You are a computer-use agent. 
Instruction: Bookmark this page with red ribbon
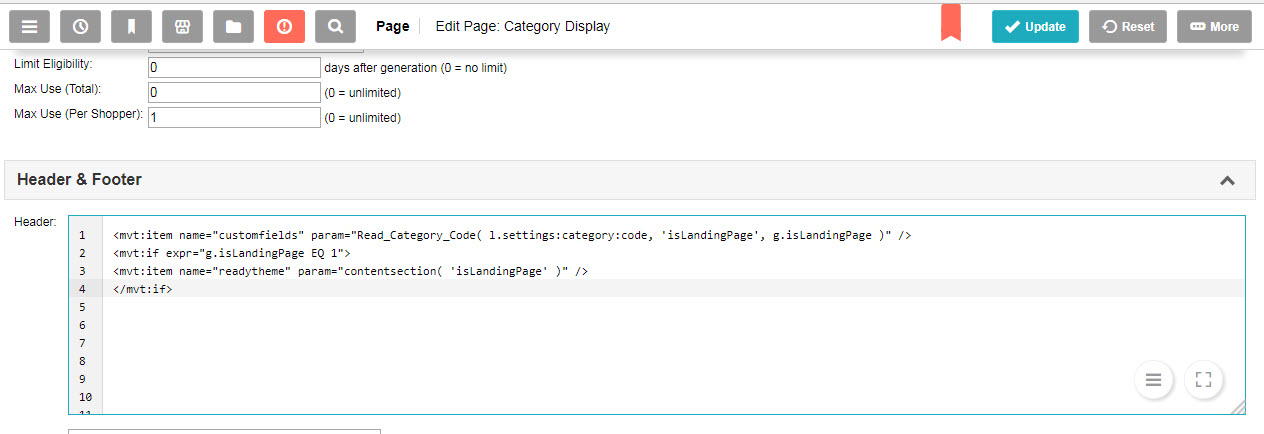950,23
